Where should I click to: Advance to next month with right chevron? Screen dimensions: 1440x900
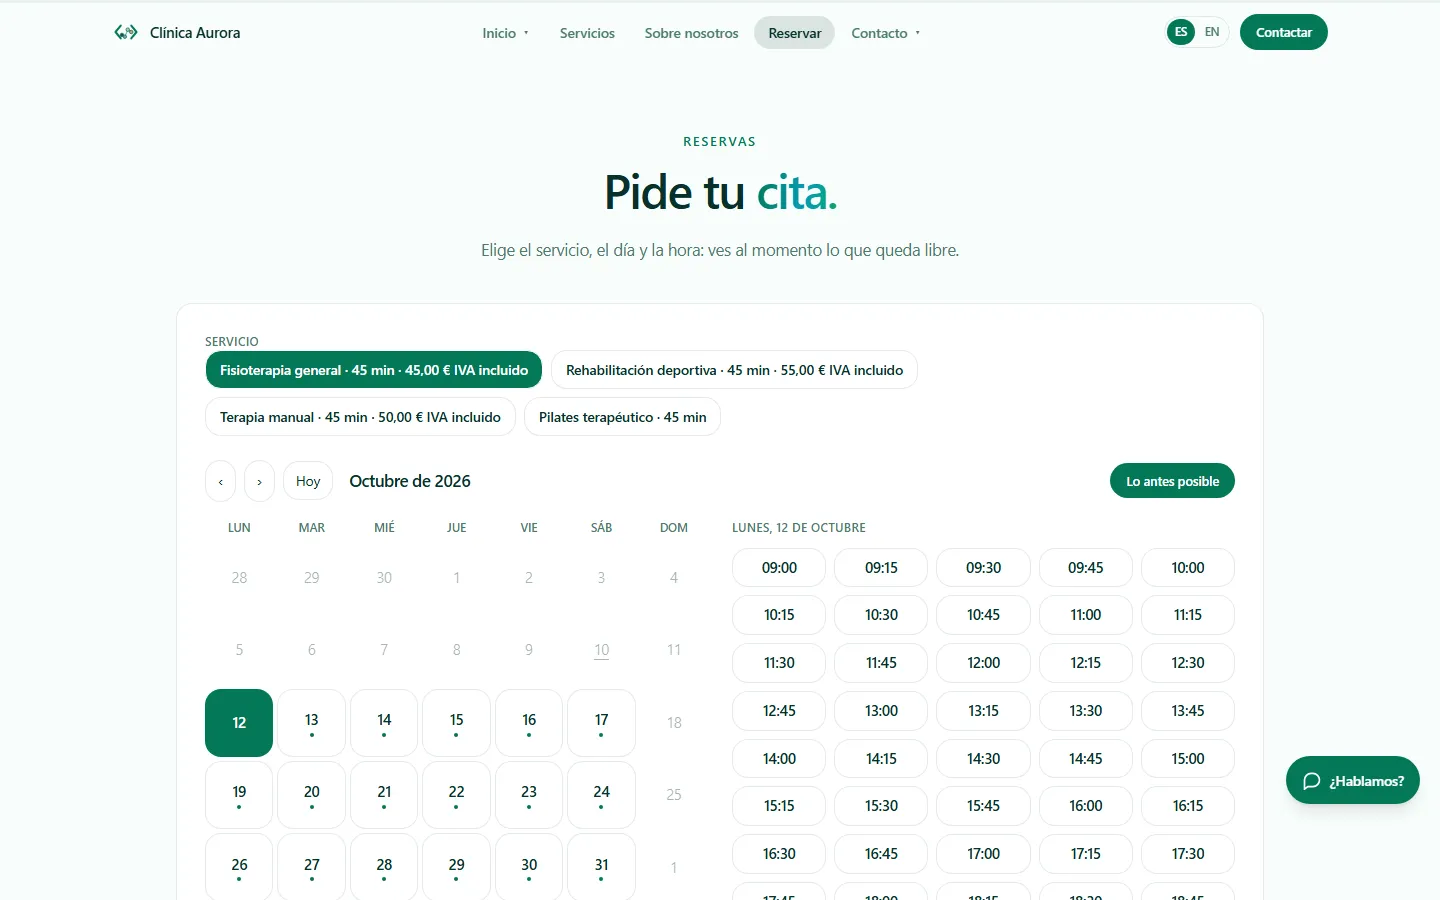pyautogui.click(x=259, y=481)
